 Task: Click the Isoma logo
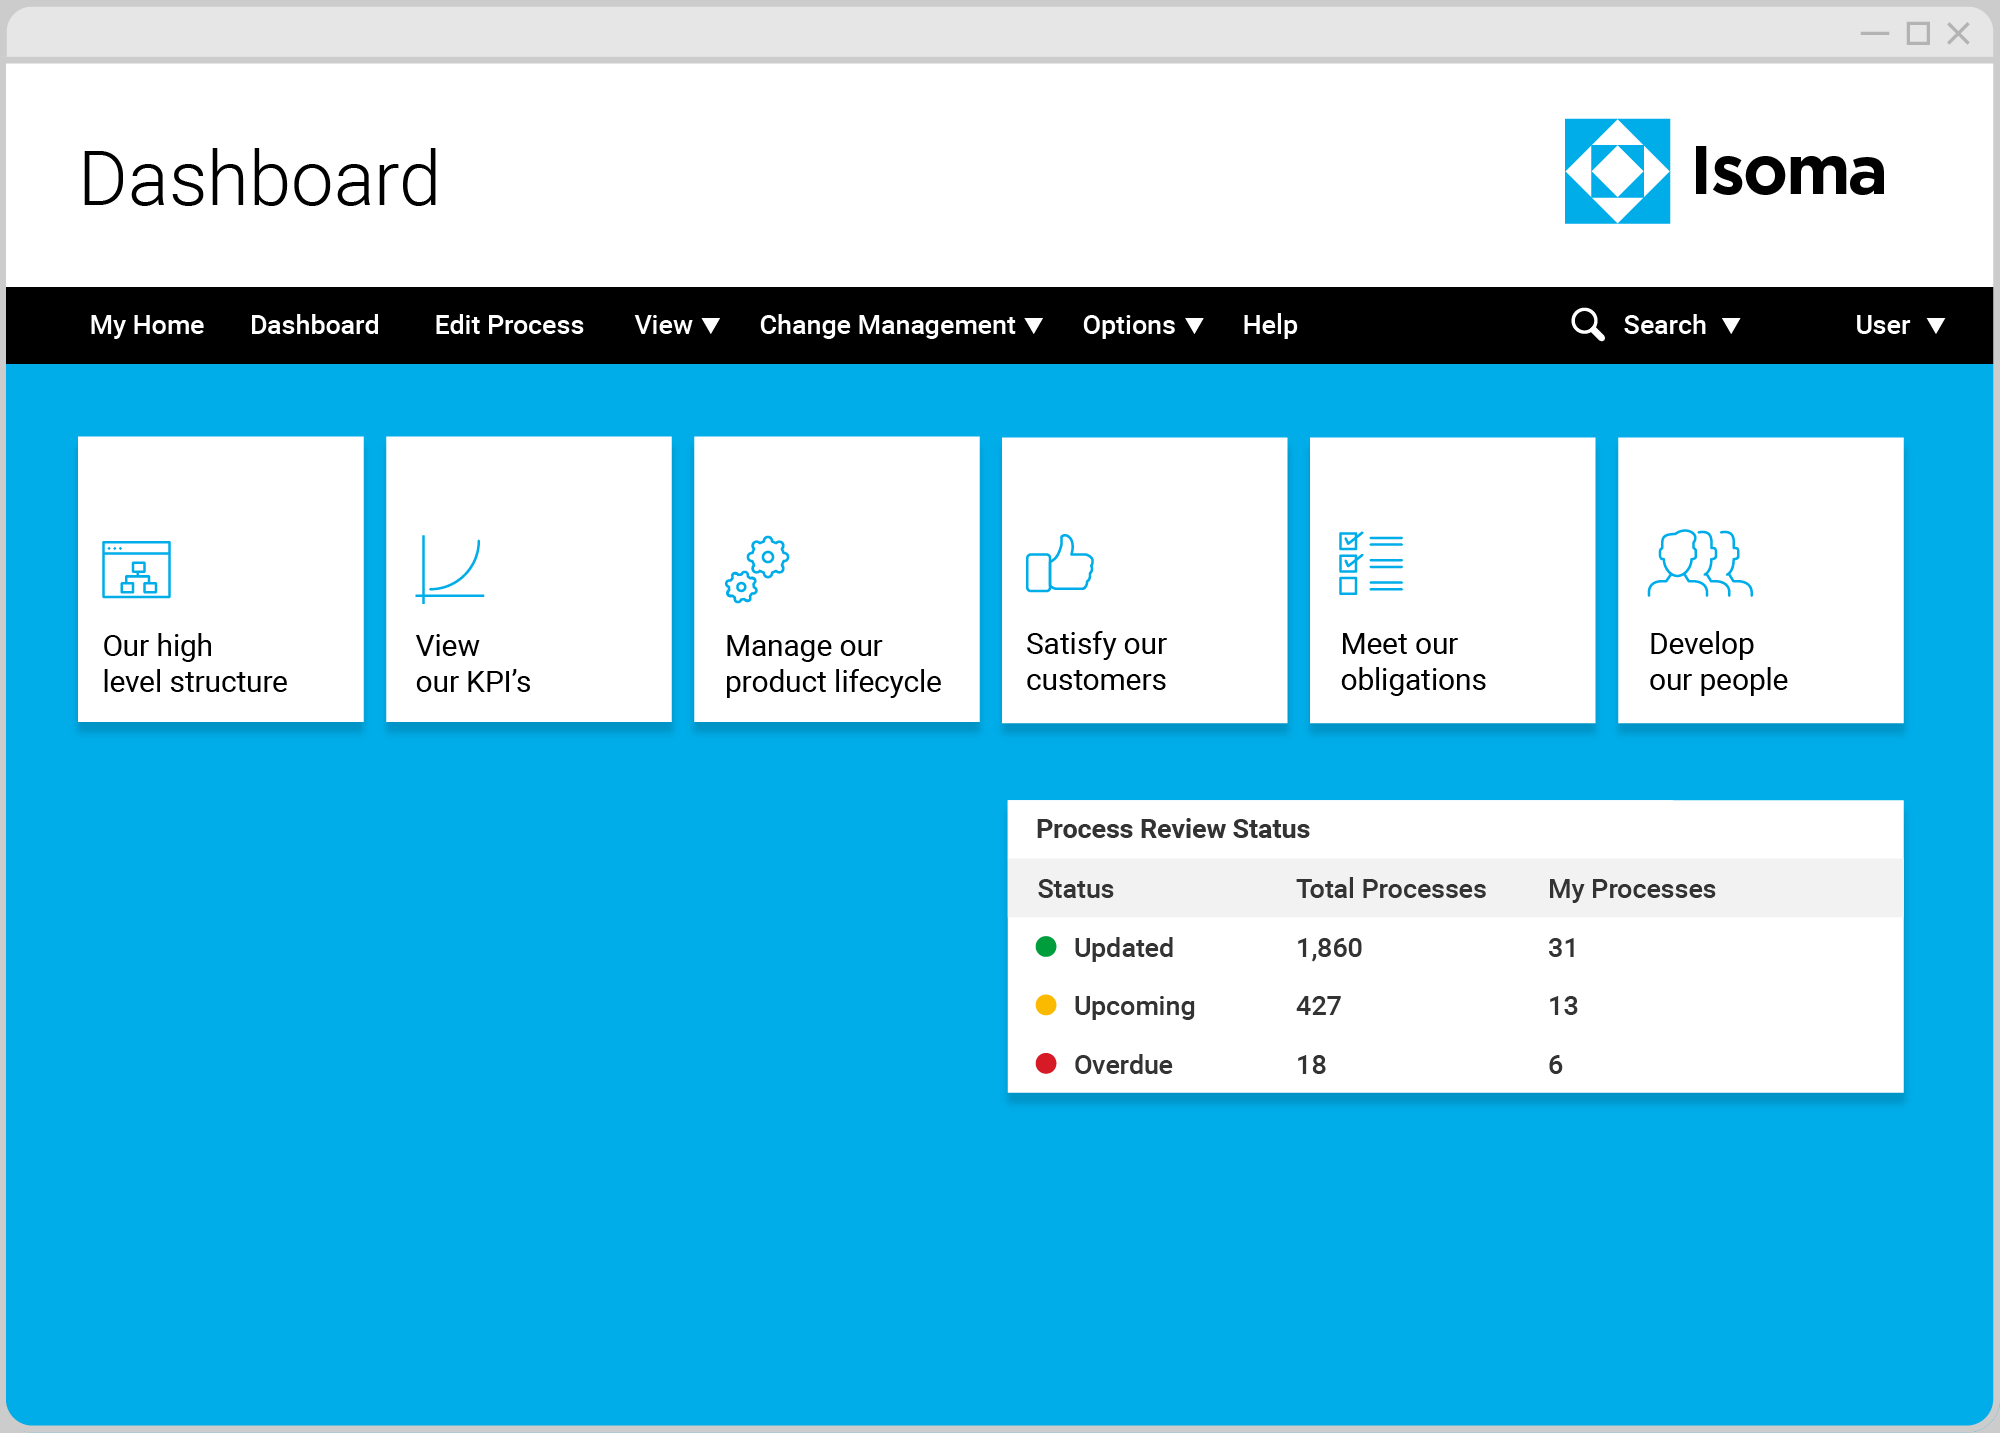1725,171
